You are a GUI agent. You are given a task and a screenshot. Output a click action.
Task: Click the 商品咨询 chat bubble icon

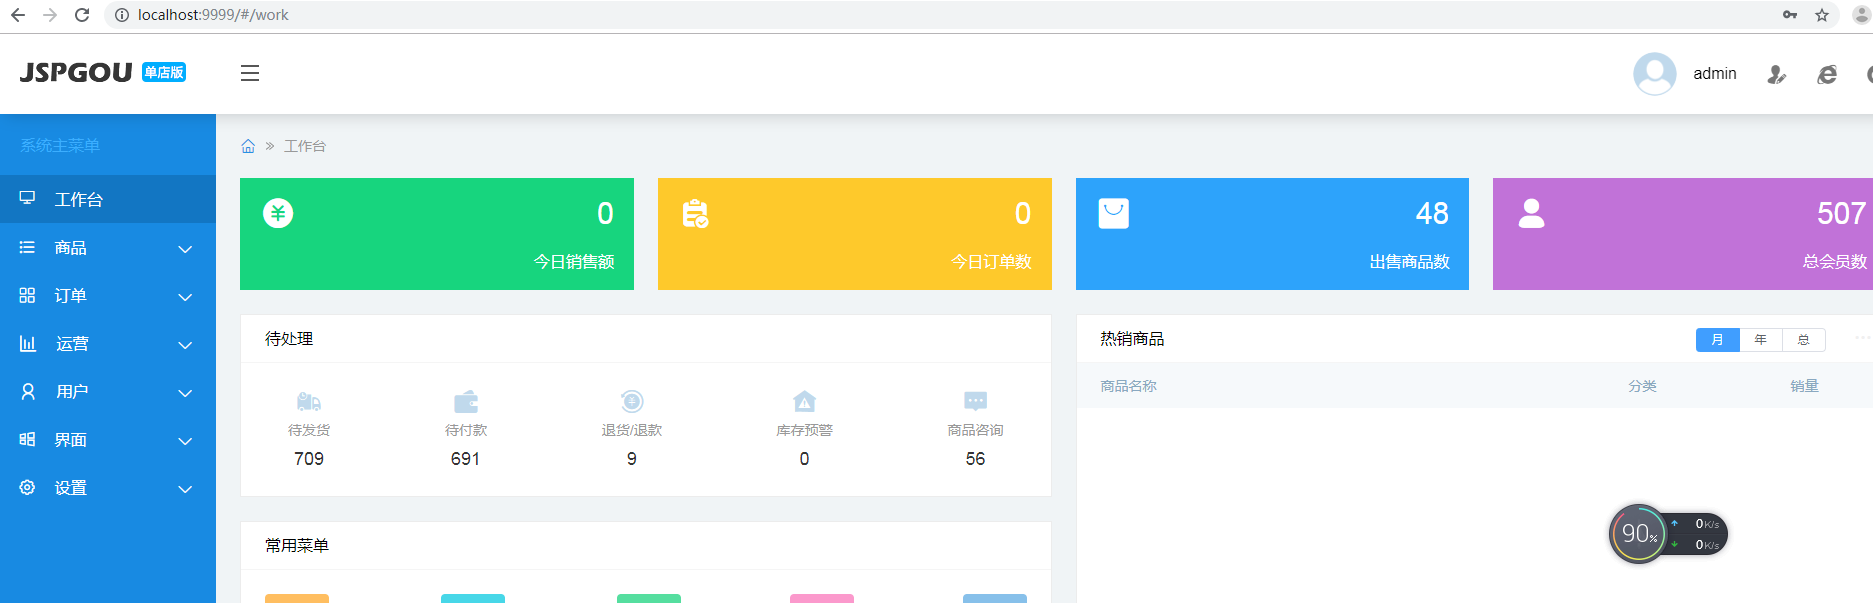(975, 401)
